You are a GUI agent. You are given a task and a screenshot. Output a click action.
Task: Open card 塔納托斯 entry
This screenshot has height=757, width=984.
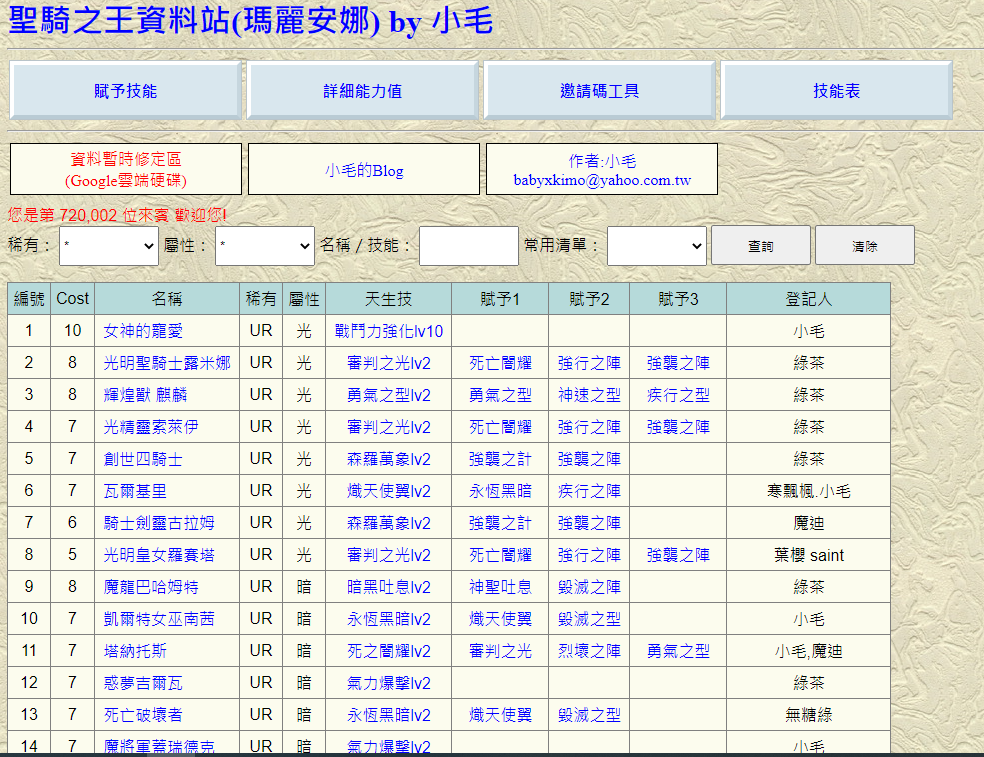click(135, 651)
